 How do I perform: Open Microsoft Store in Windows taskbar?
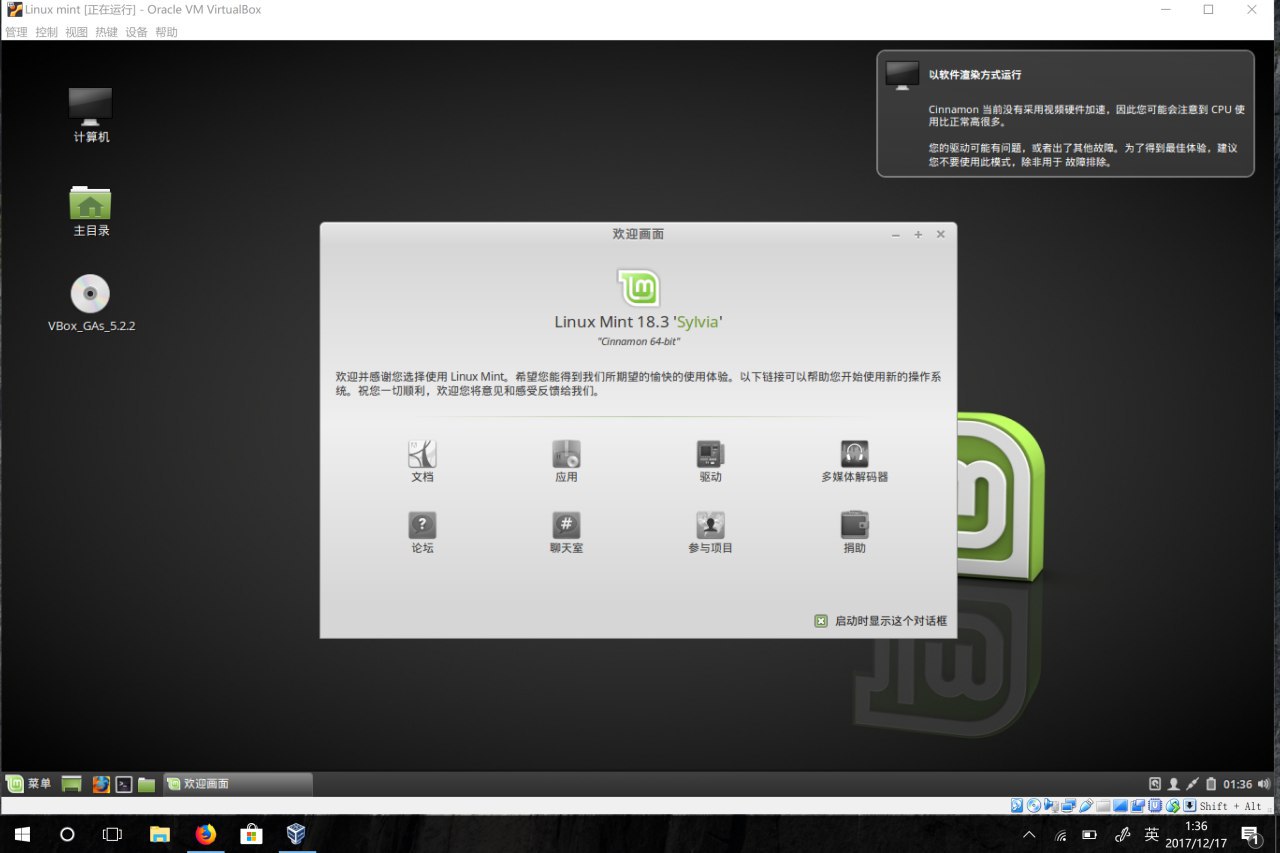coord(251,834)
